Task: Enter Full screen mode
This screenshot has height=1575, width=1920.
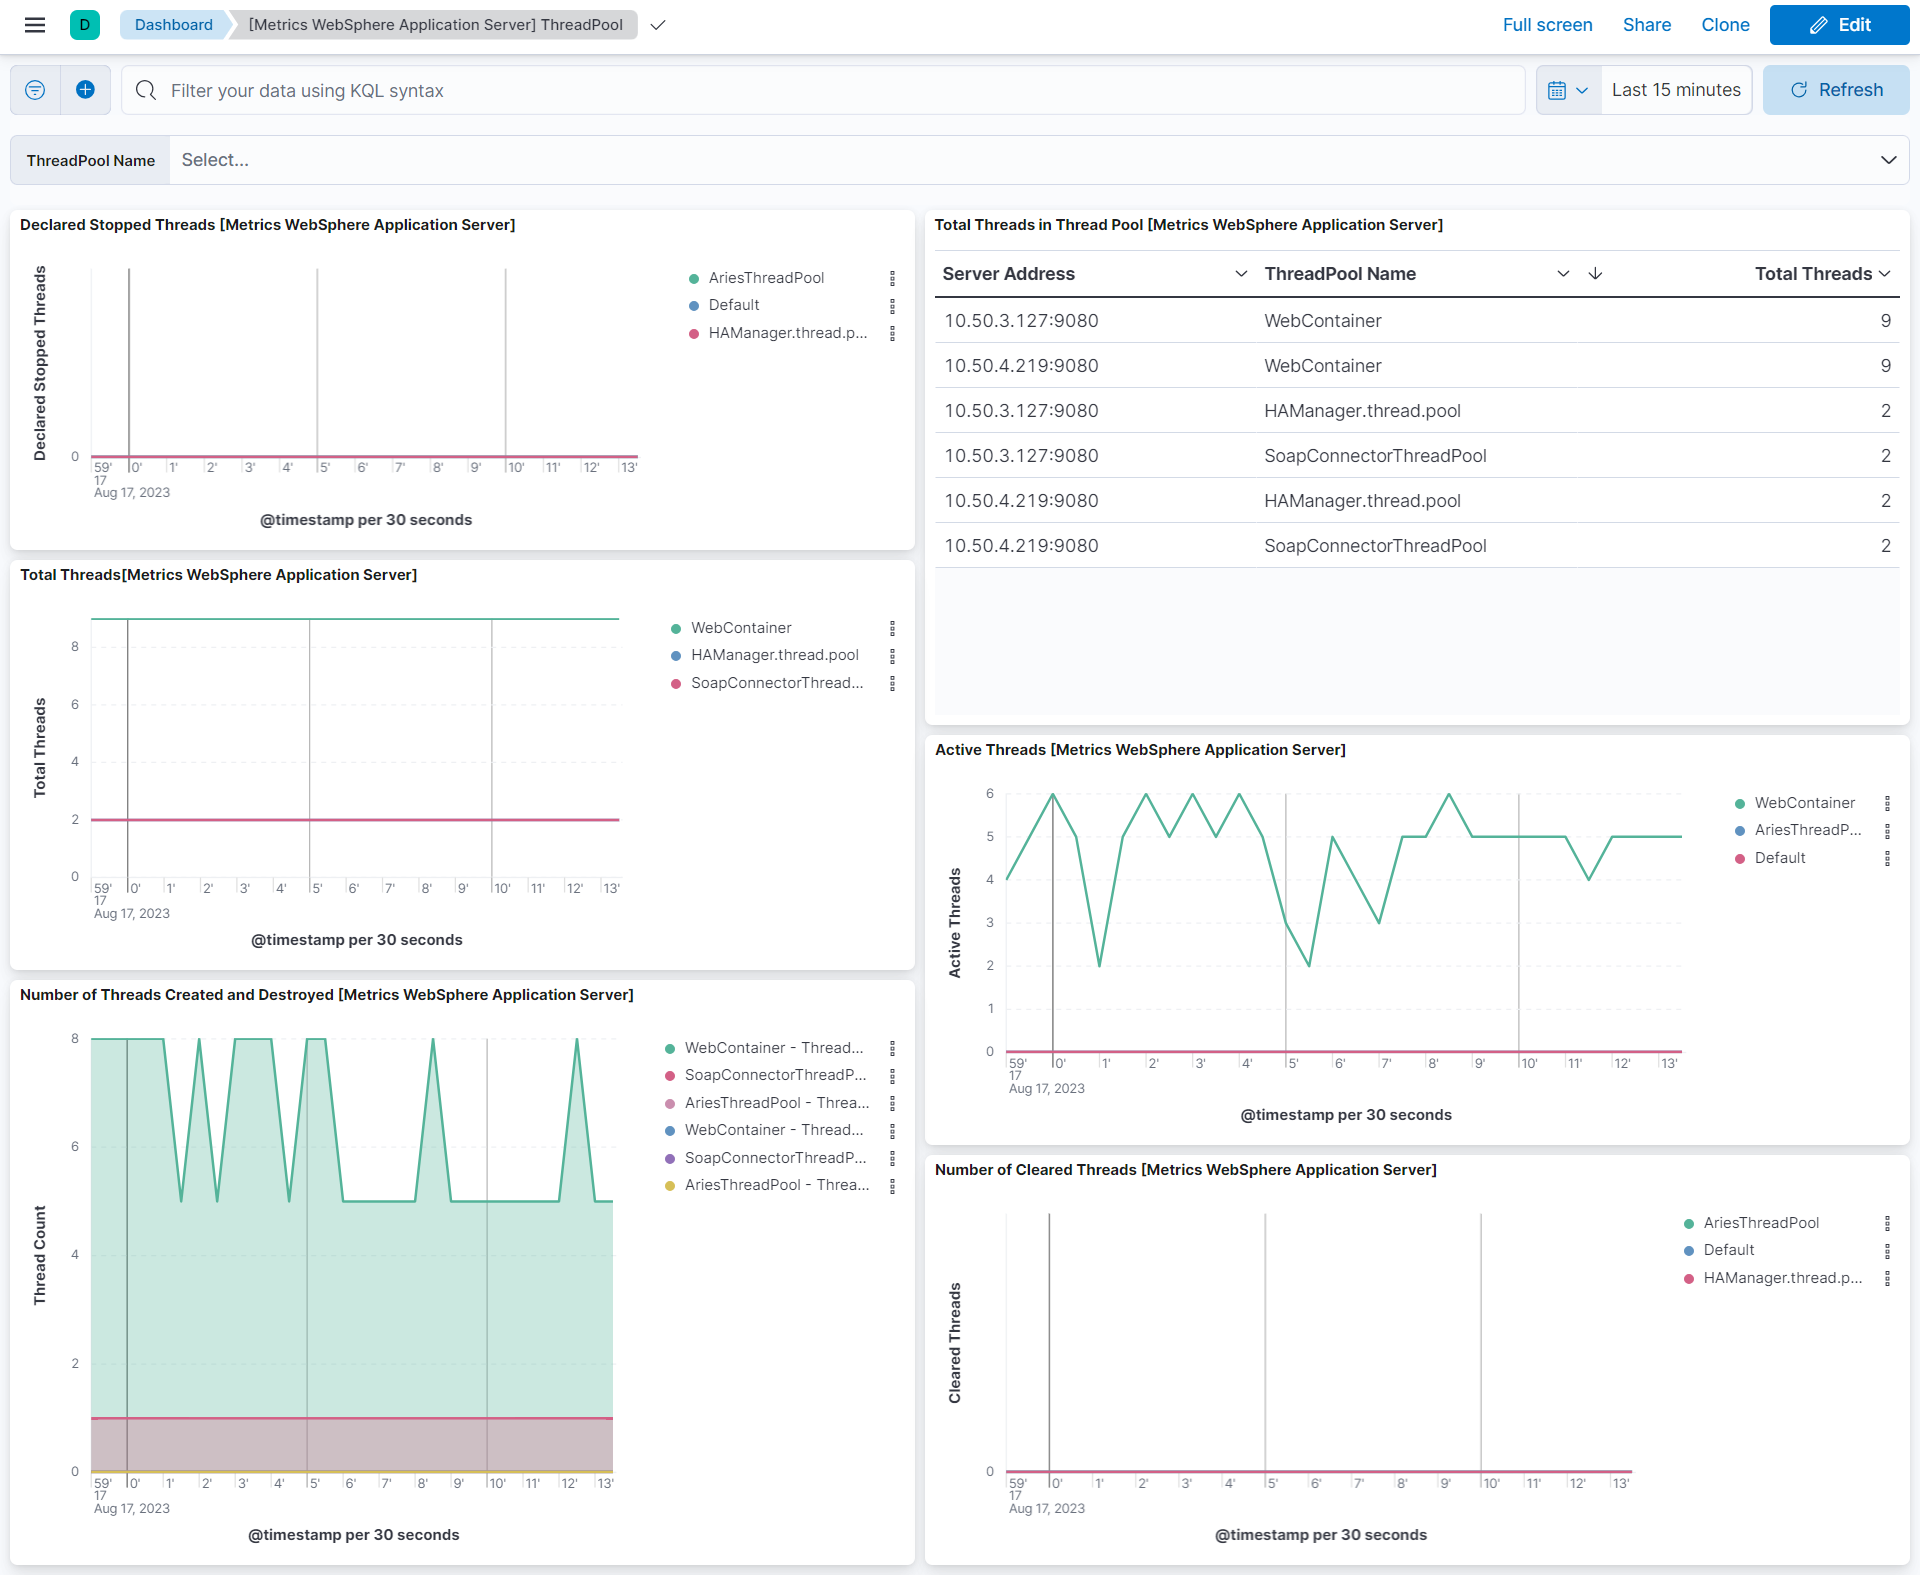Action: coord(1547,25)
